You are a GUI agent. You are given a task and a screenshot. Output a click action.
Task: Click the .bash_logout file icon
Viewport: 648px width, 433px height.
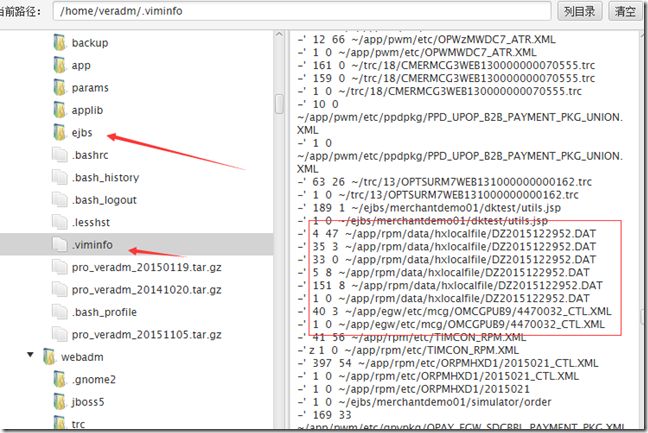[60, 200]
